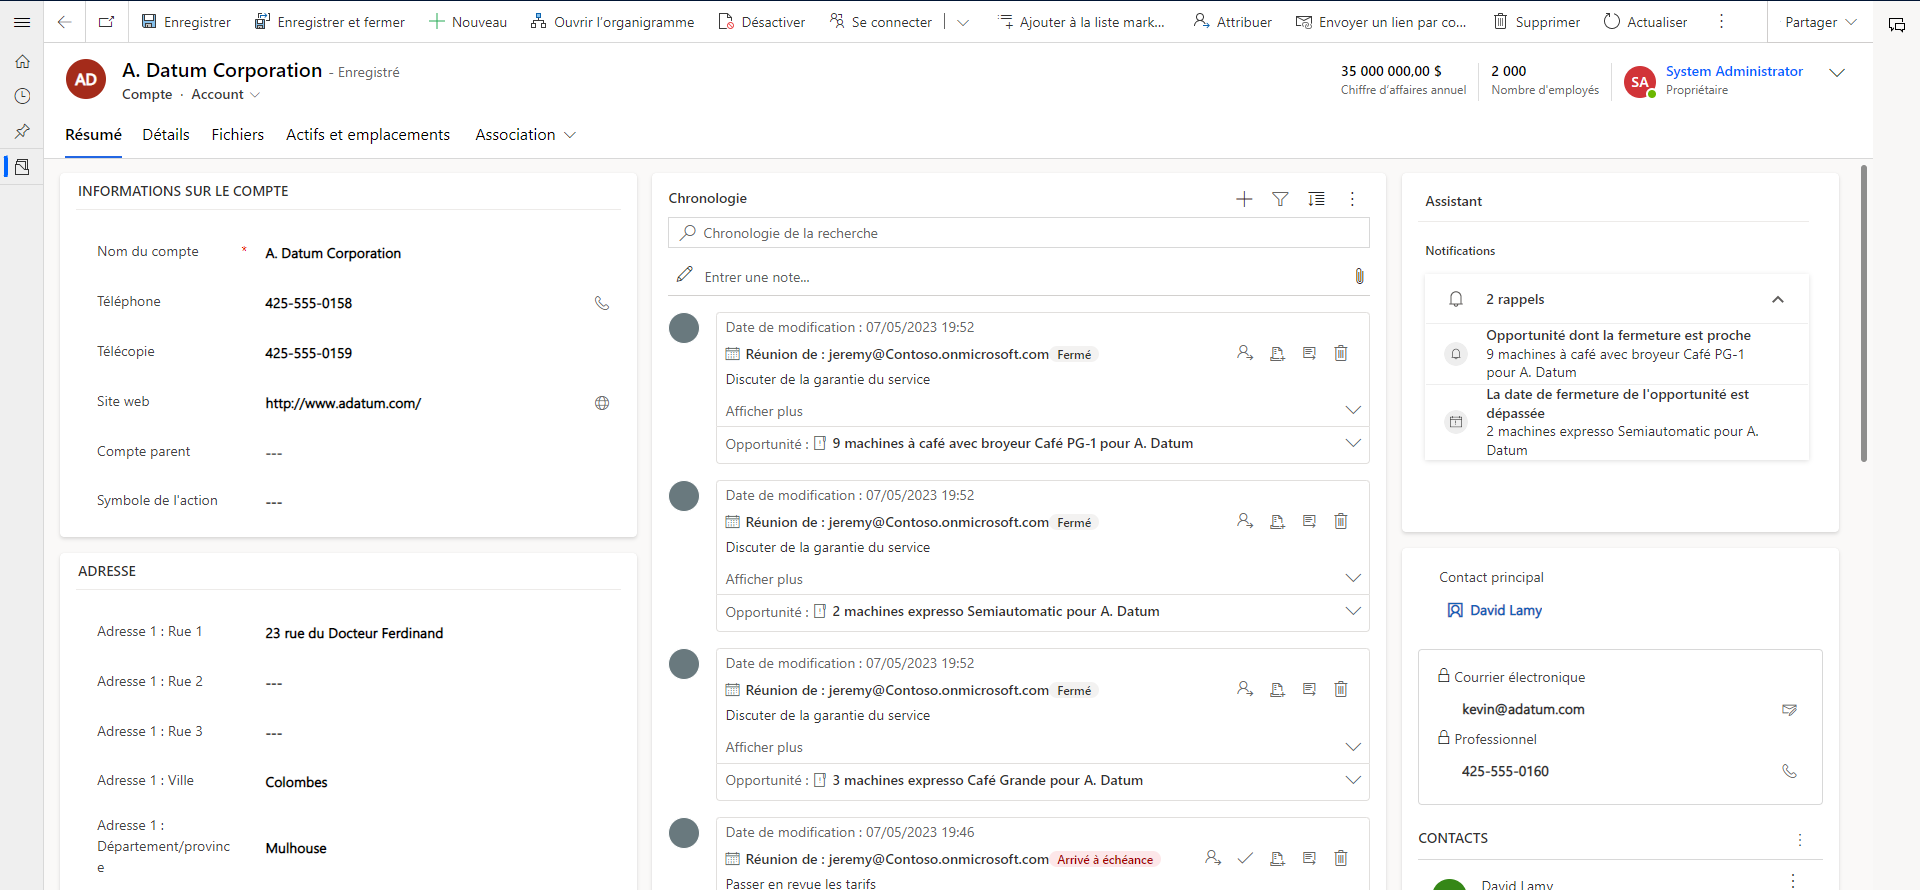Screen dimensions: 1920x890
Task: Switch to the Résumé tab
Action: tap(93, 135)
